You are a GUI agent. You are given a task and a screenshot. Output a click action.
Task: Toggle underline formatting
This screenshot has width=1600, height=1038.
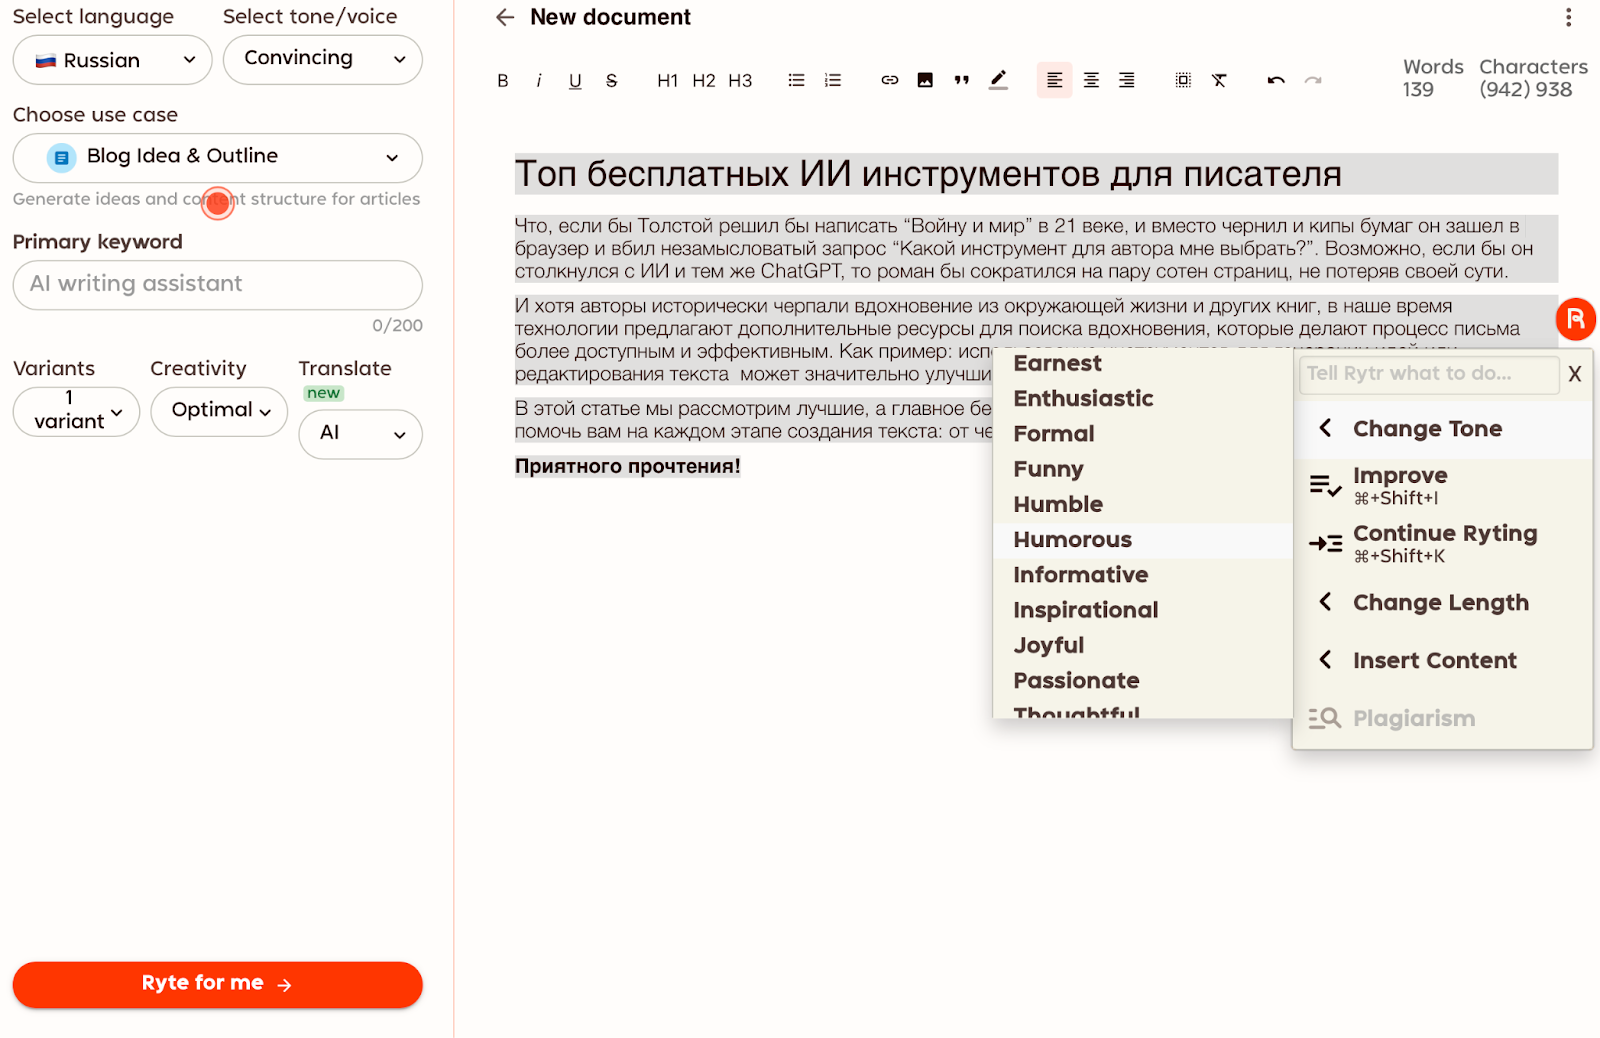click(574, 80)
